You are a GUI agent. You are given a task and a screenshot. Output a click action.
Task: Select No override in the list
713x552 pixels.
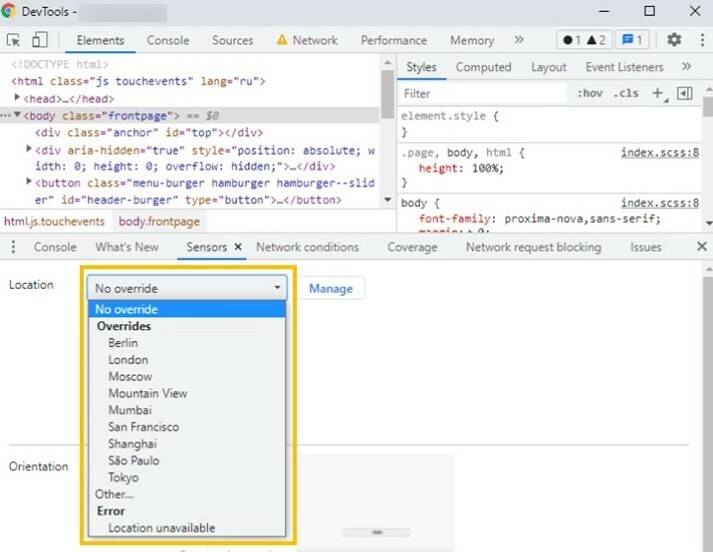click(187, 309)
